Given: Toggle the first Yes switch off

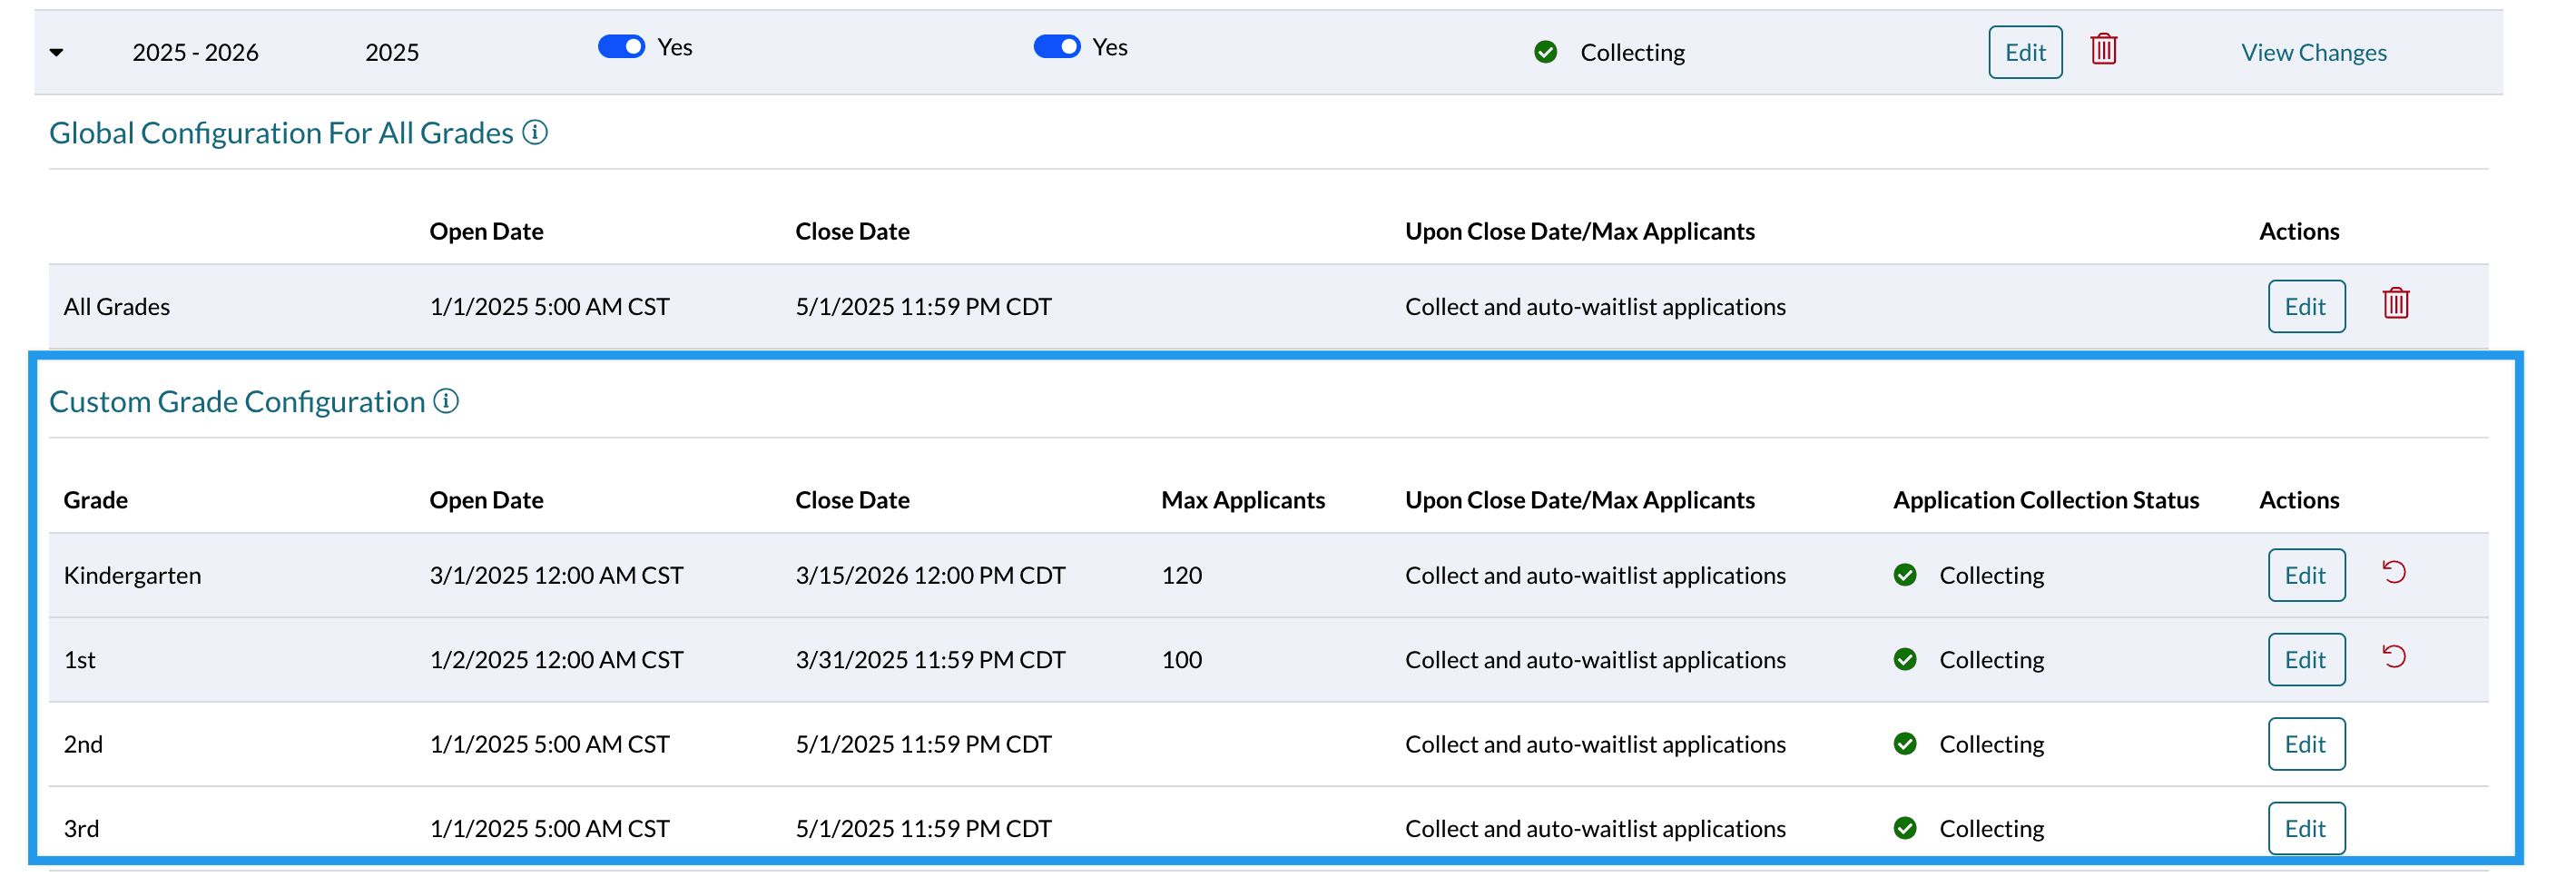Looking at the screenshot, I should pos(621,47).
